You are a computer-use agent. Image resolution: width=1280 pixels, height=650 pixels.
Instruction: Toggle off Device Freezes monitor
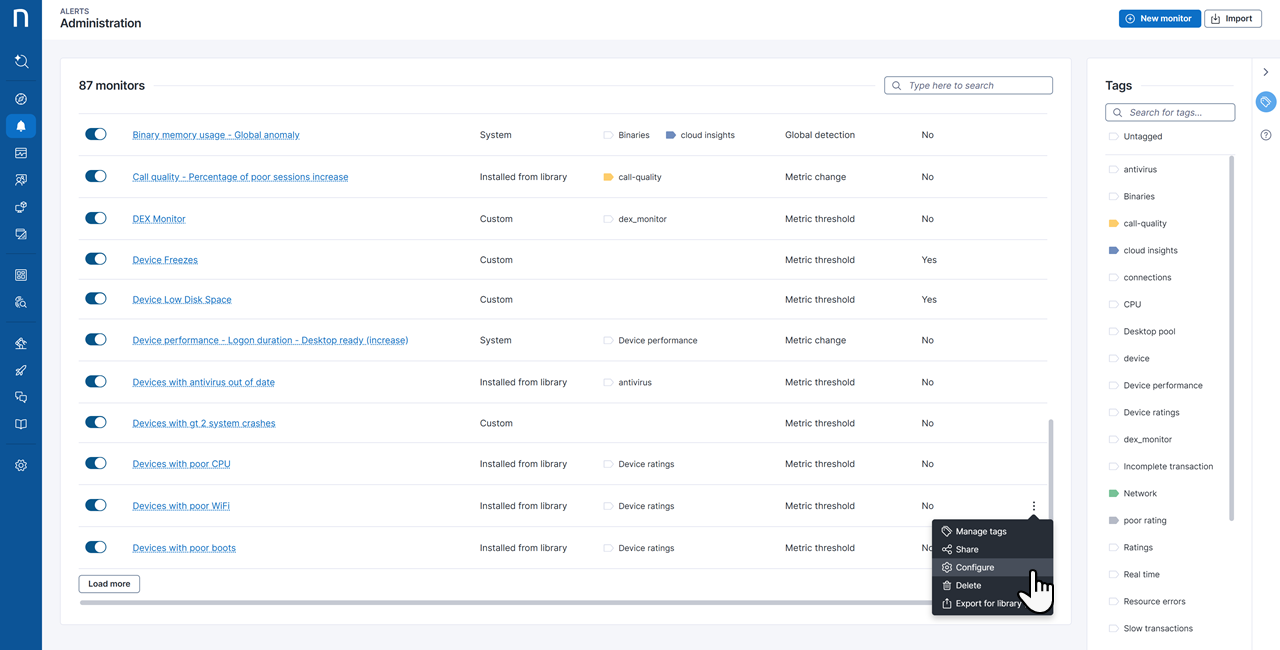tap(96, 259)
